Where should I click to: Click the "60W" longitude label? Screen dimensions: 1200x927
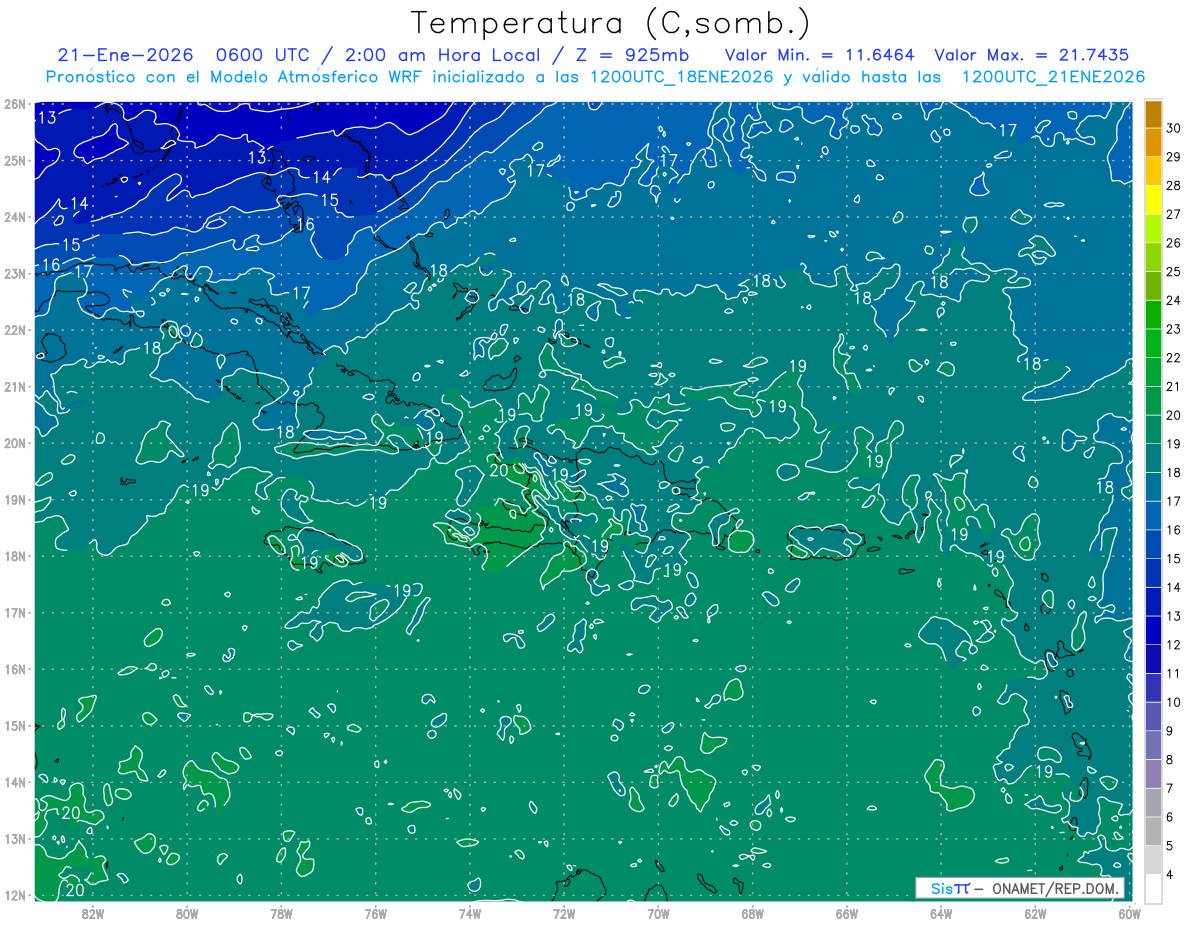coord(1130,914)
